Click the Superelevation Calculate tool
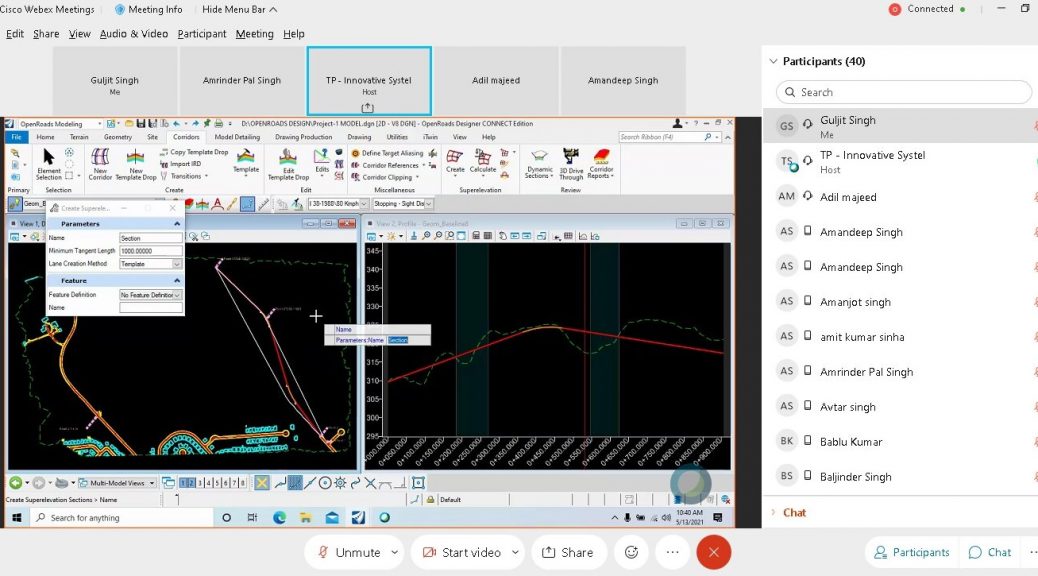The width and height of the screenshot is (1038, 576). tap(483, 160)
